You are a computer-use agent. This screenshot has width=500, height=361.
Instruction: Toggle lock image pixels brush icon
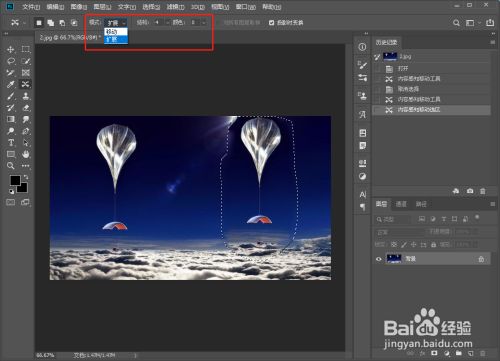(x=404, y=245)
